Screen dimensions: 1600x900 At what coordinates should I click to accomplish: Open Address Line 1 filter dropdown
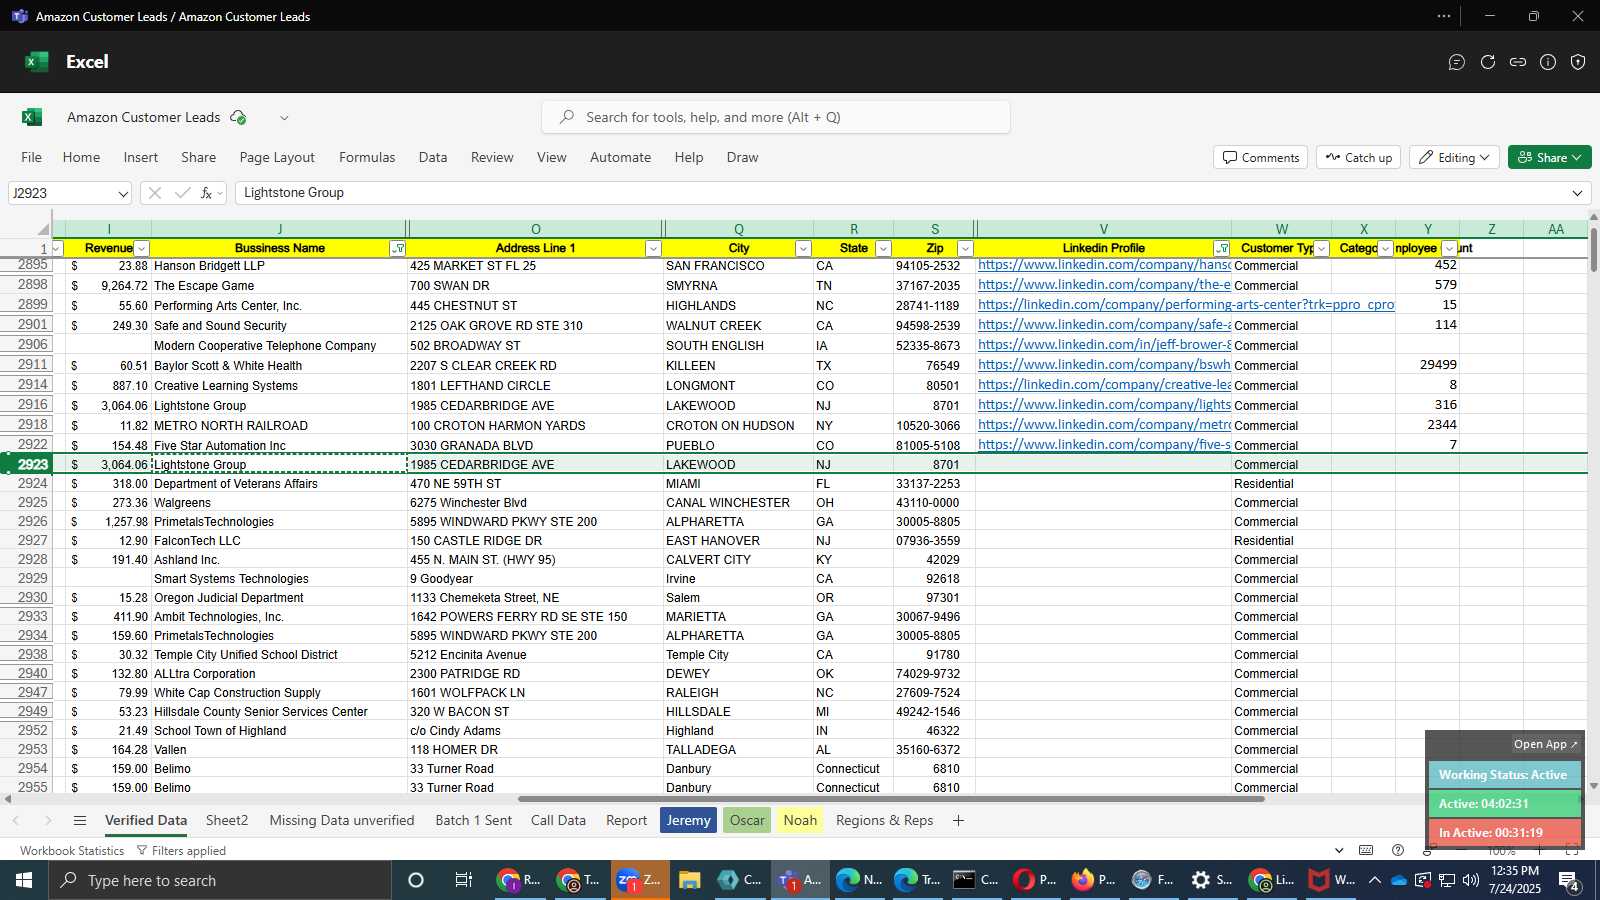[653, 248]
